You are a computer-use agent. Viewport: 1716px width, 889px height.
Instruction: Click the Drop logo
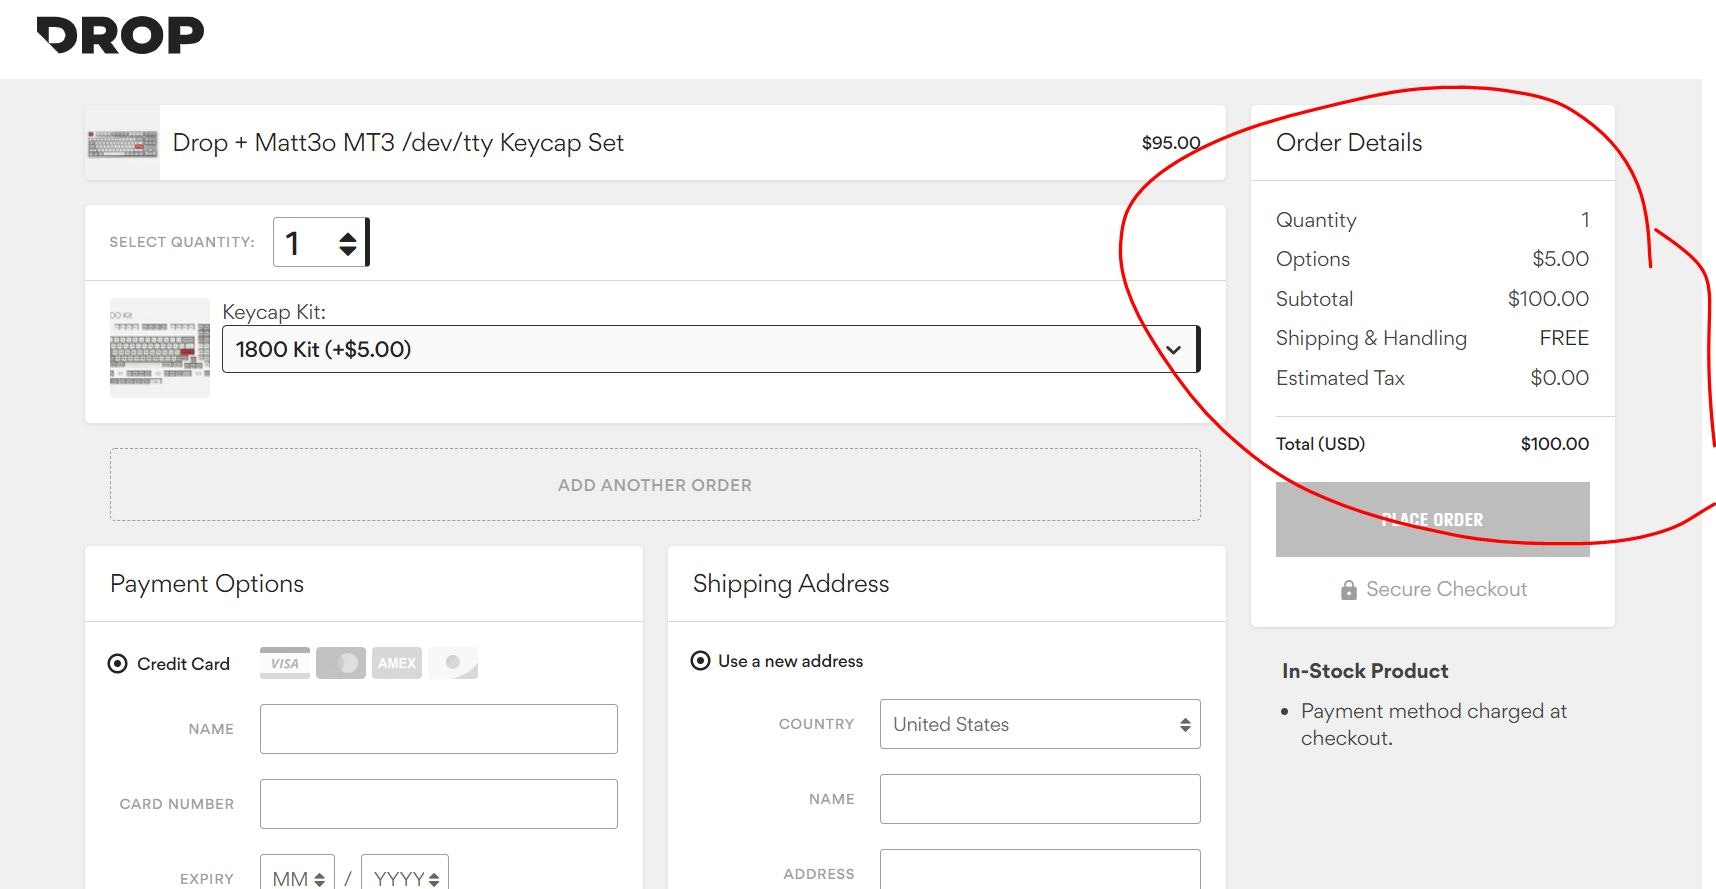tap(120, 36)
